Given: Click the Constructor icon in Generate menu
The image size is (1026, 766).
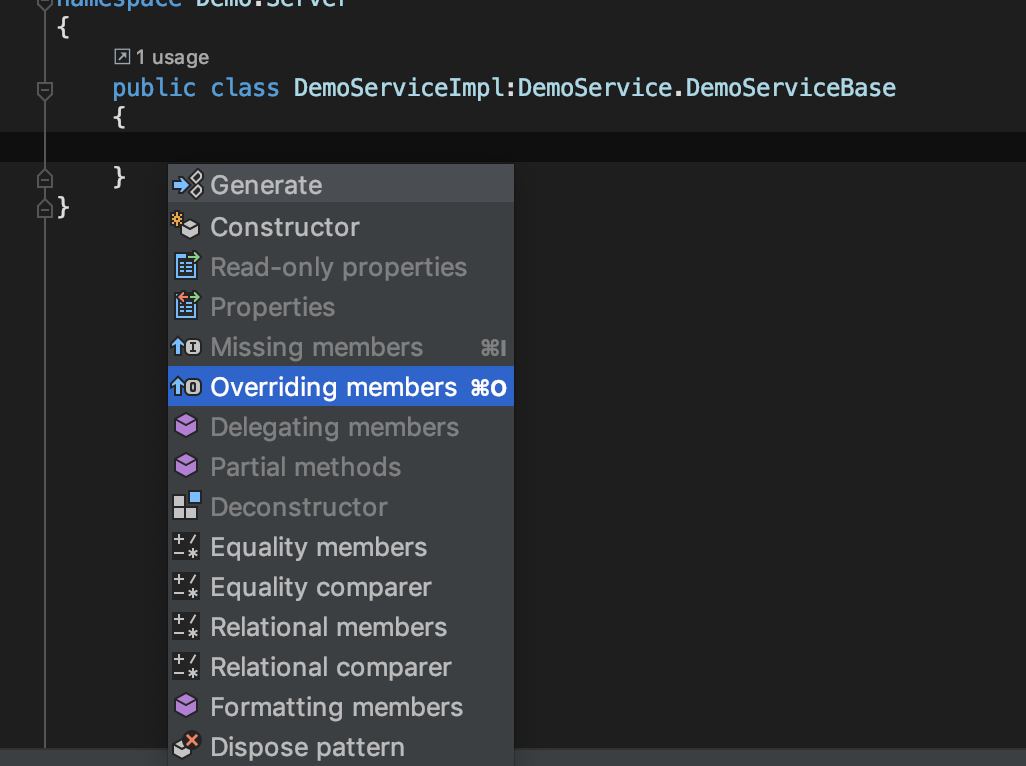Looking at the screenshot, I should point(186,227).
